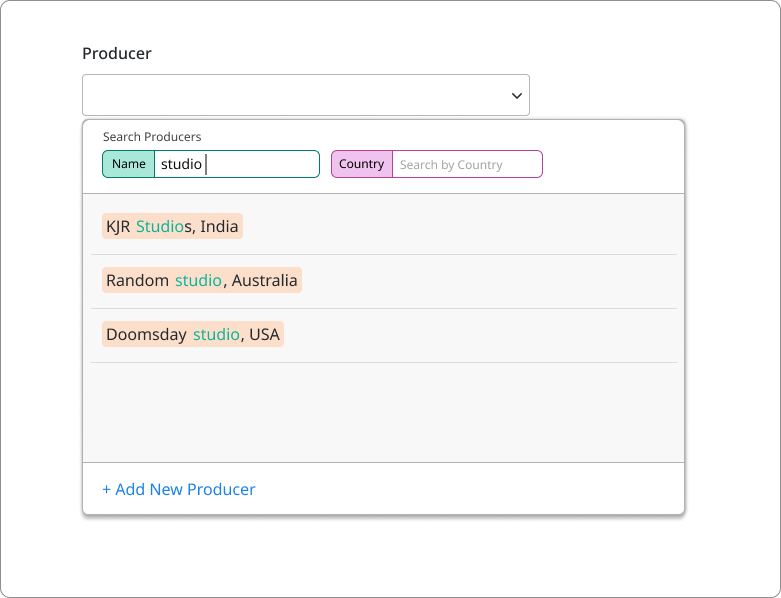Click the chevron arrow in the Producer box
Viewport: 781px width, 598px height.
tap(517, 96)
